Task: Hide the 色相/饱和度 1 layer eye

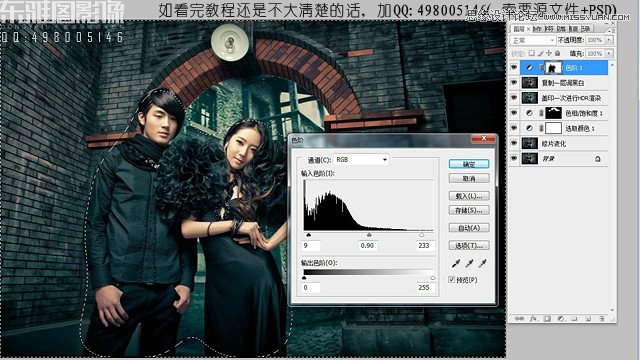Action: point(514,113)
